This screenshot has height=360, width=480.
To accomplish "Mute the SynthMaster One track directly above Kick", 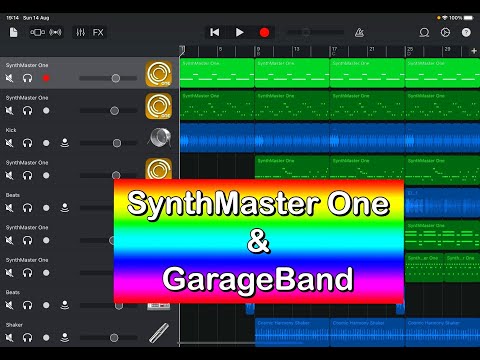I will (x=9, y=111).
